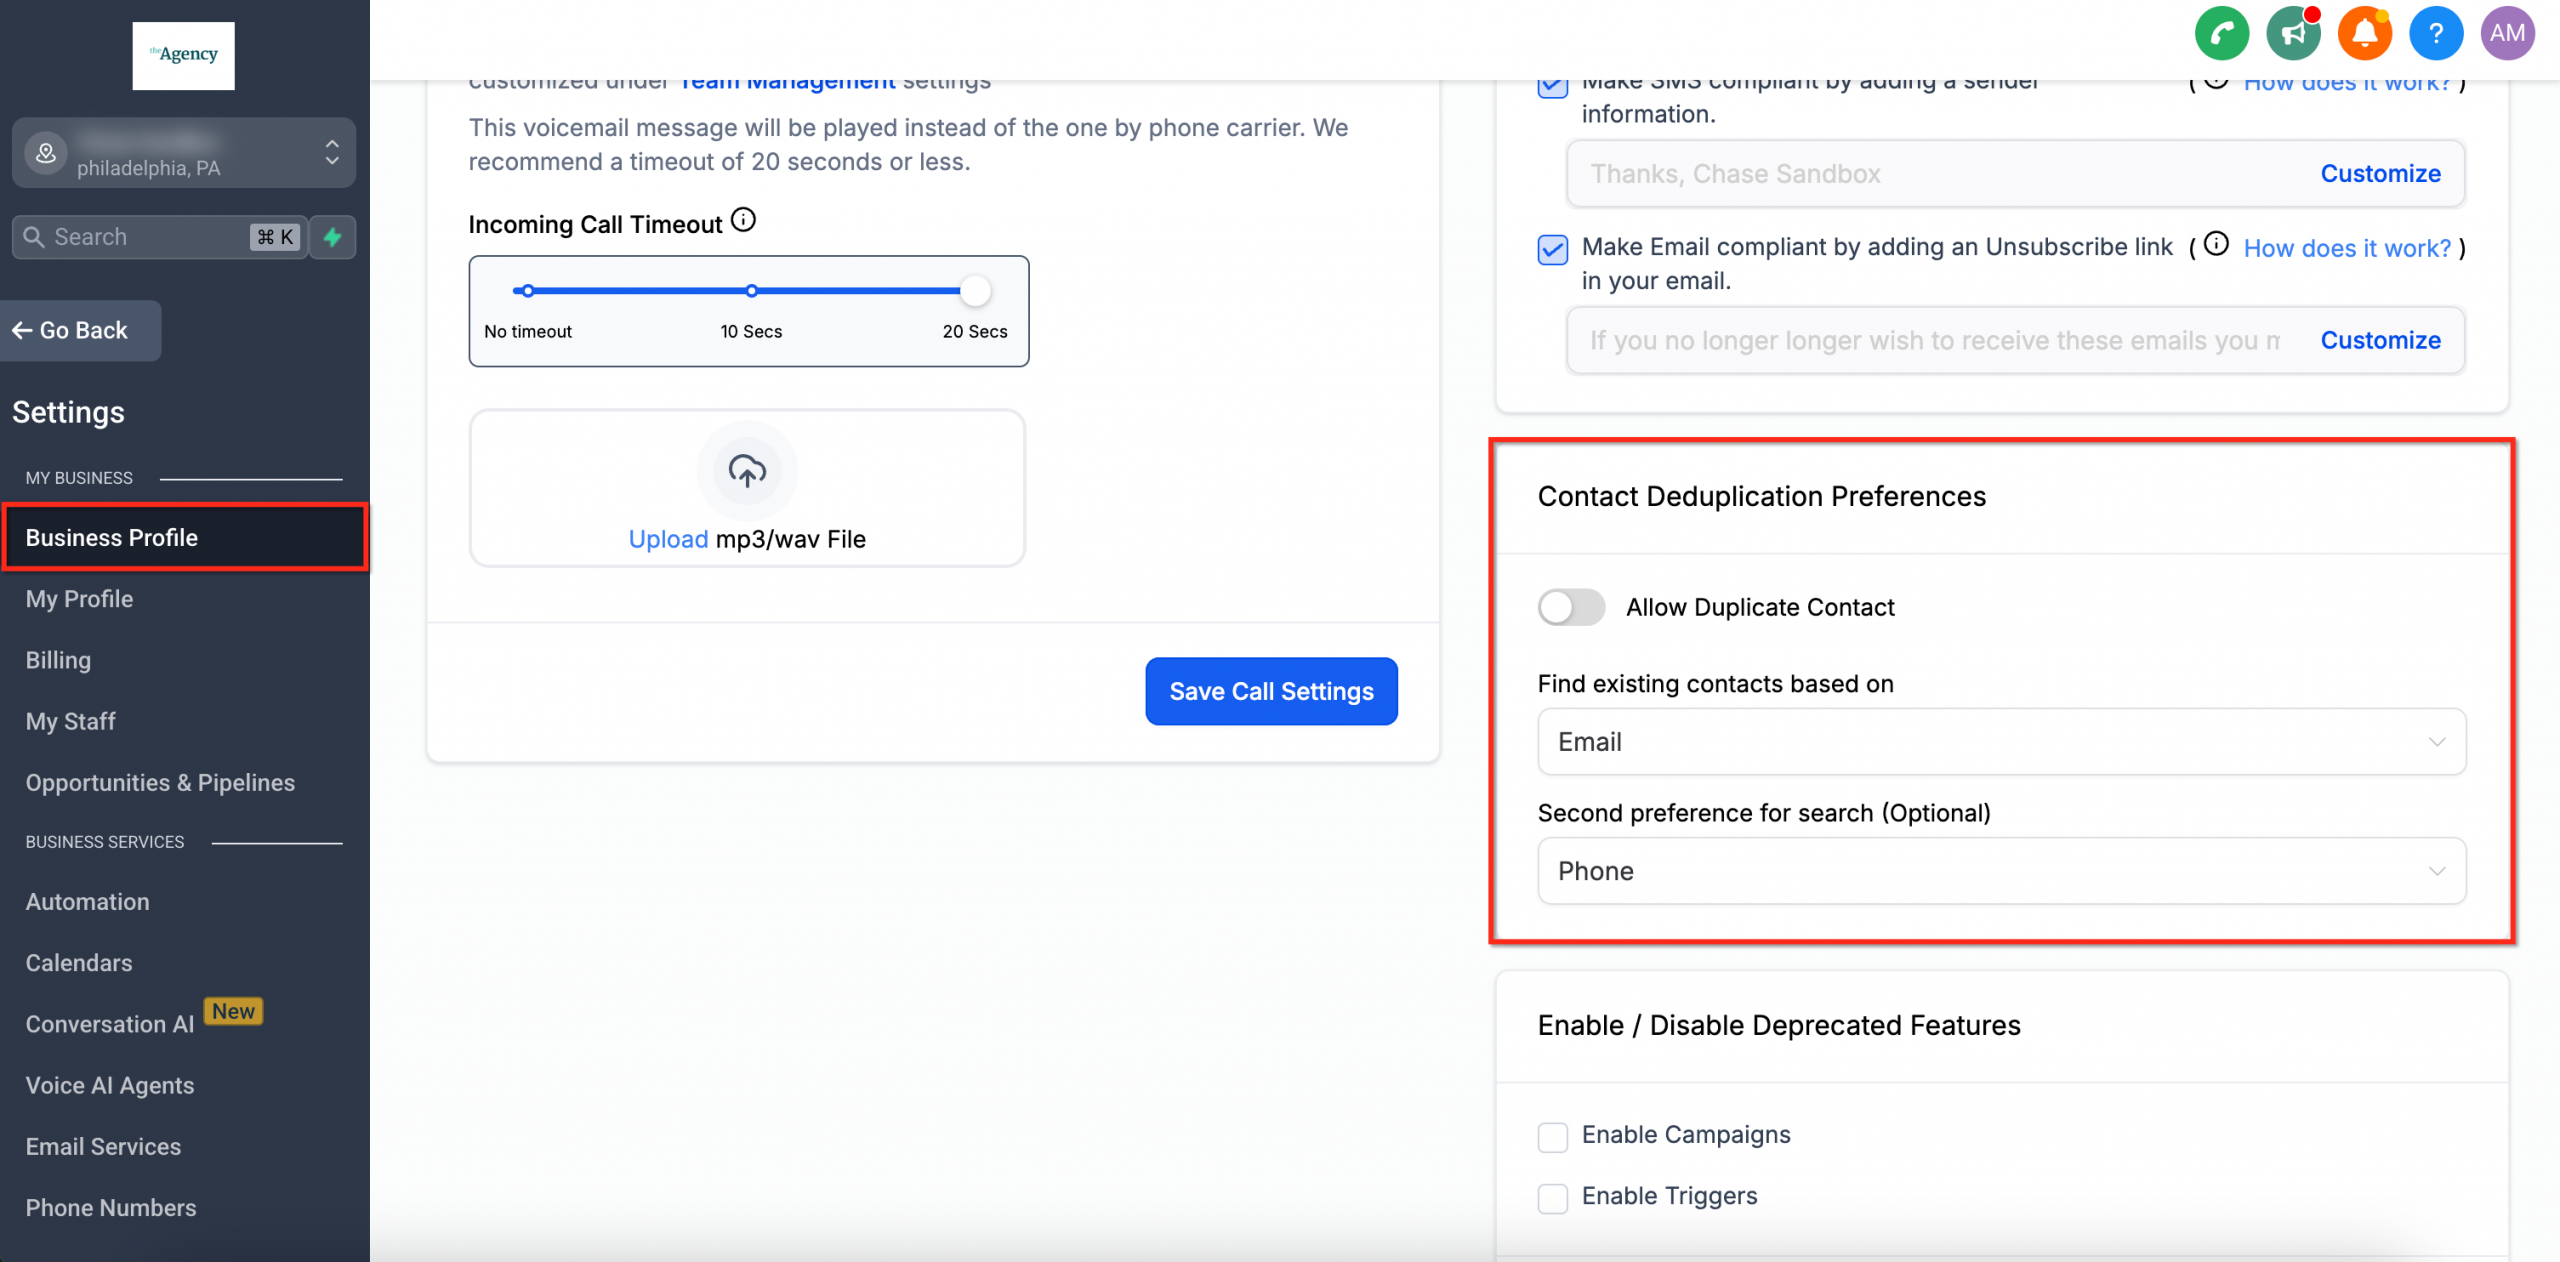
Task: Open the Email deduplication search dropdown
Action: click(x=2000, y=742)
